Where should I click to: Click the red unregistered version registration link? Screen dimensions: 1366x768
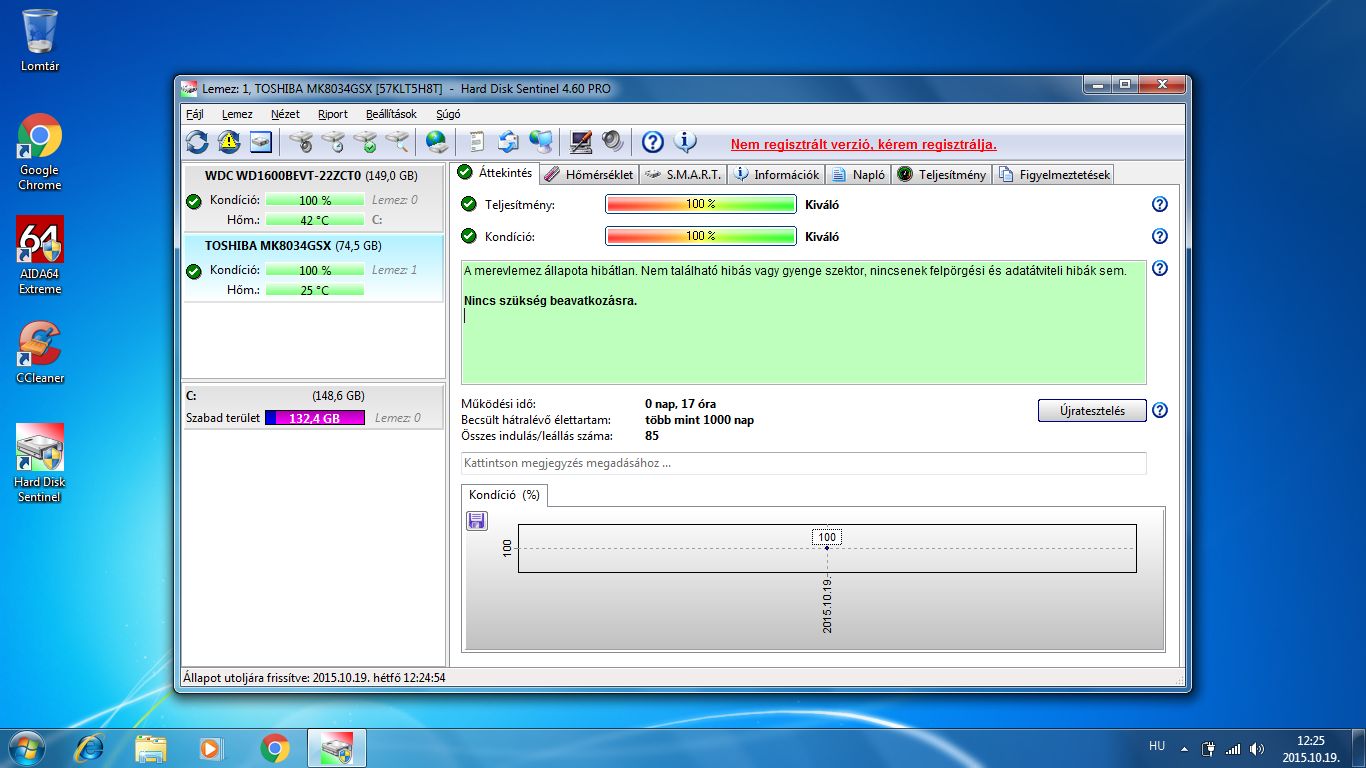tap(863, 145)
